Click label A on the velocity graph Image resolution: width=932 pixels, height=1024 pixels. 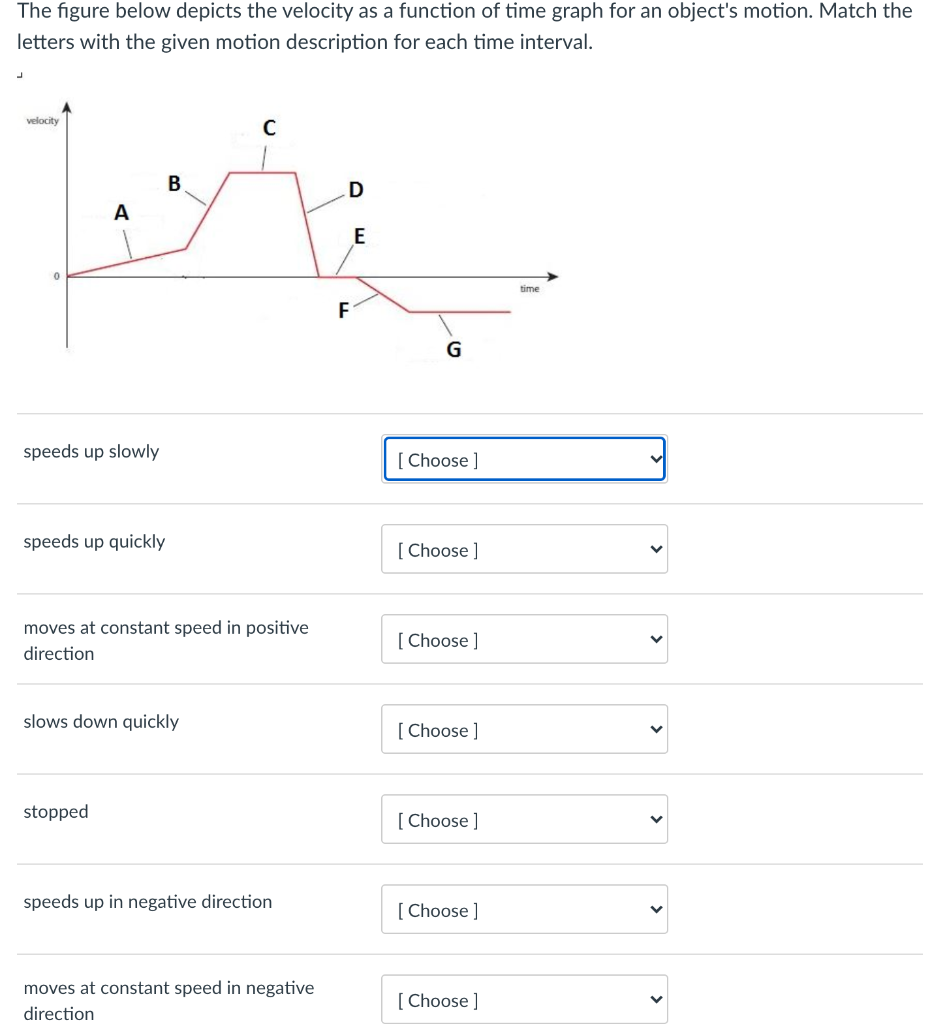click(x=121, y=212)
